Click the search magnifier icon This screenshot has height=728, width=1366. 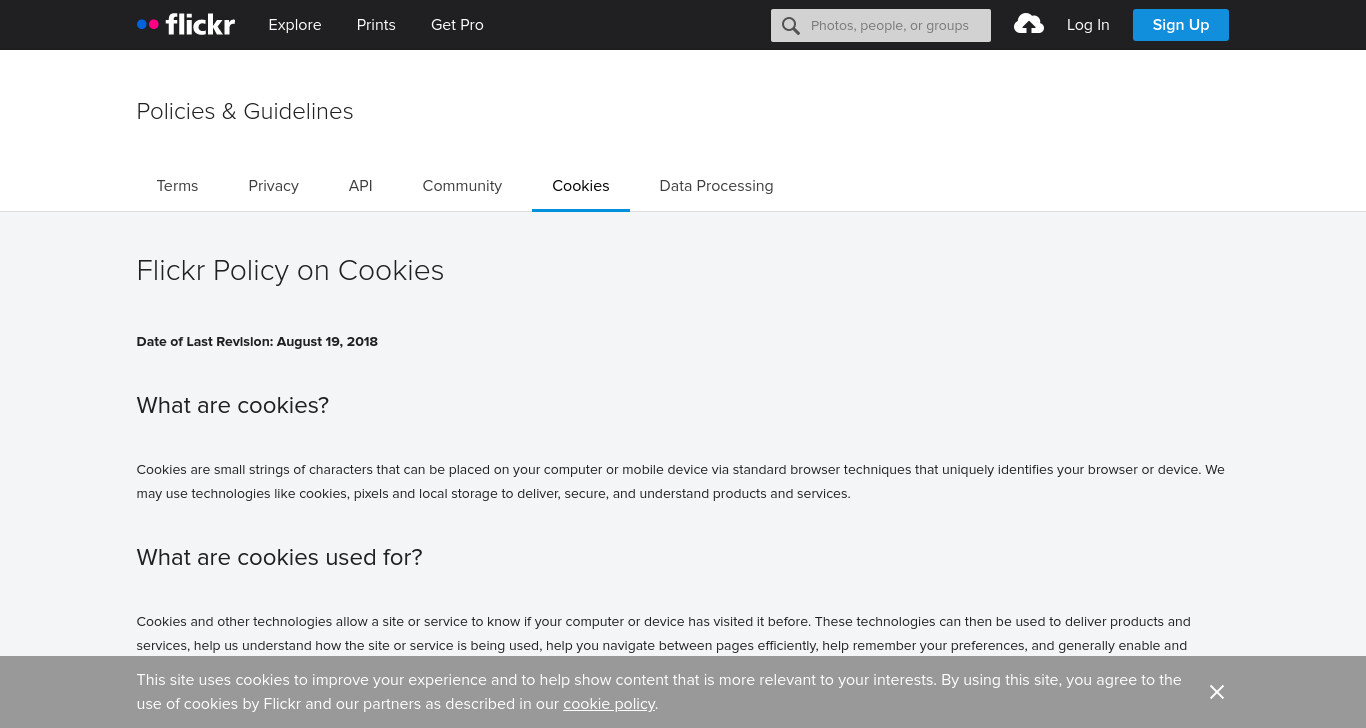point(791,25)
